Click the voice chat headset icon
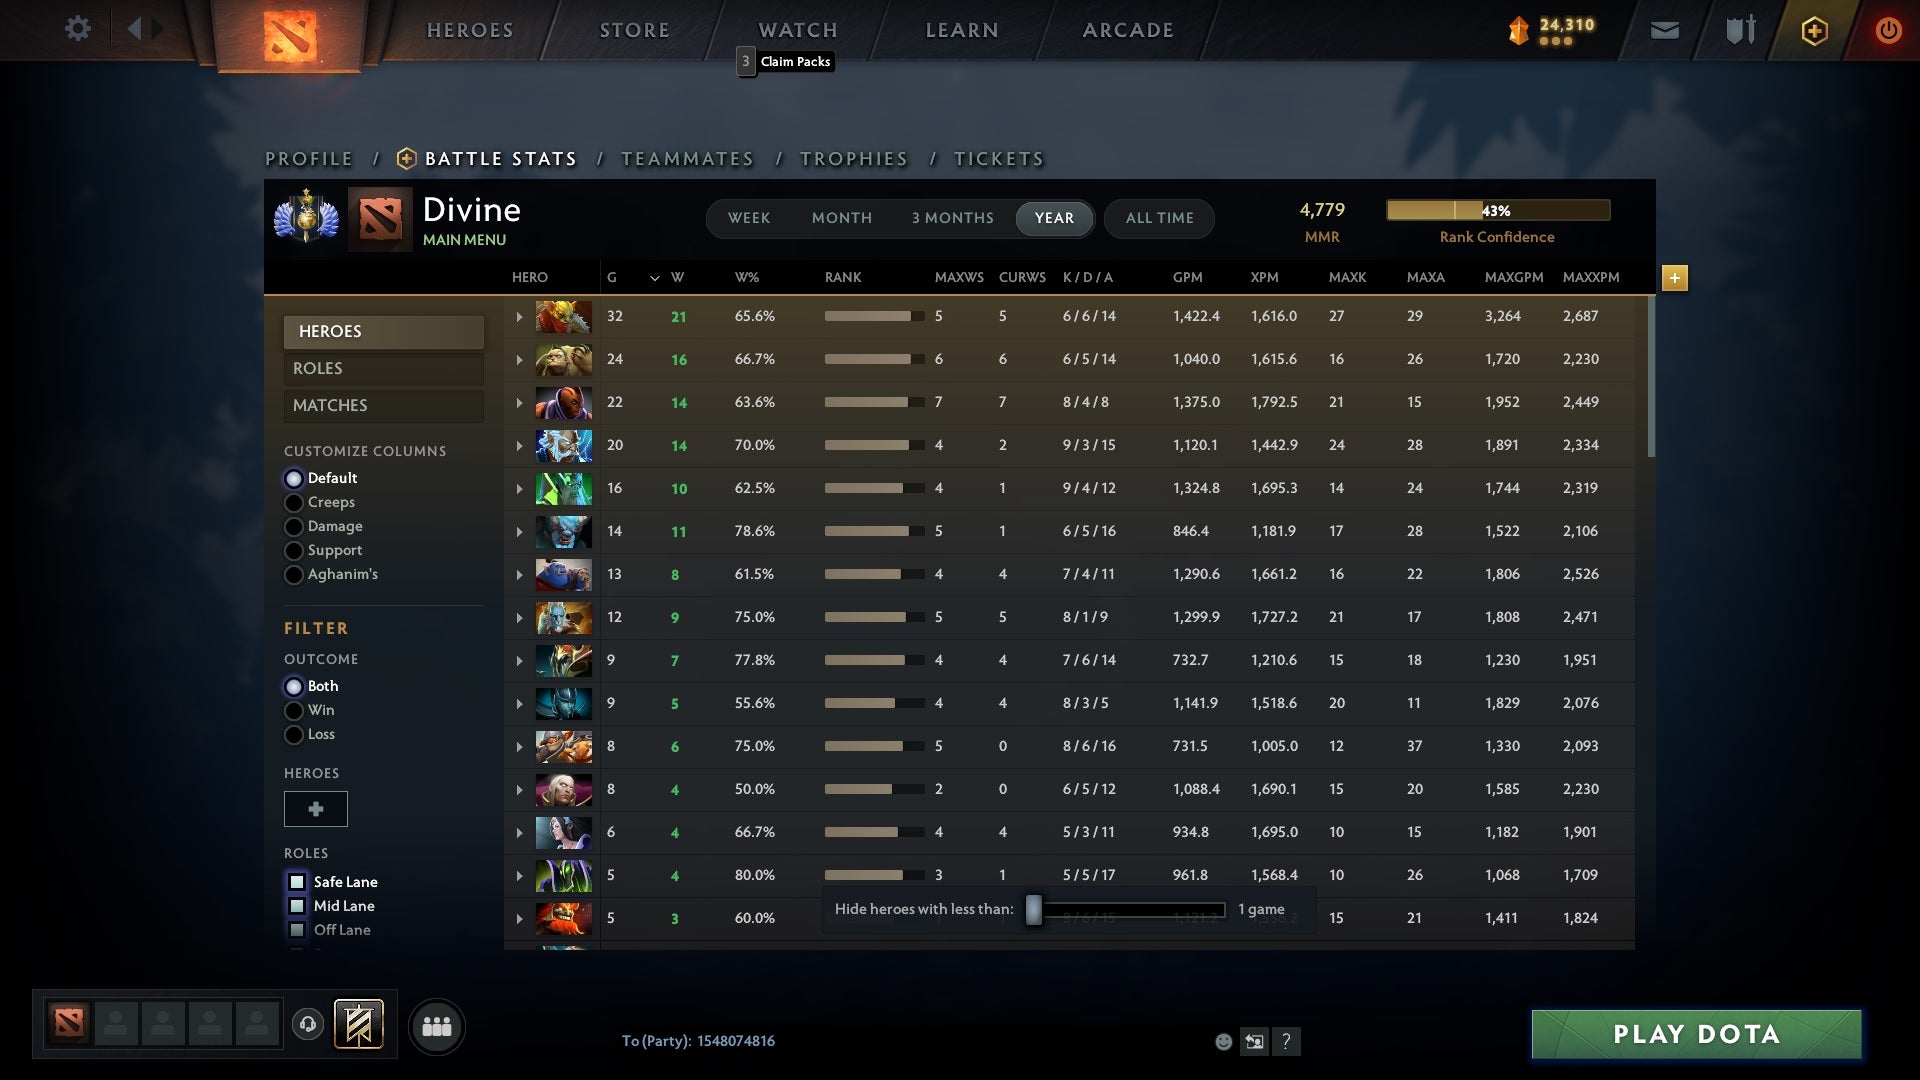Image resolution: width=1920 pixels, height=1080 pixels. pyautogui.click(x=308, y=1024)
